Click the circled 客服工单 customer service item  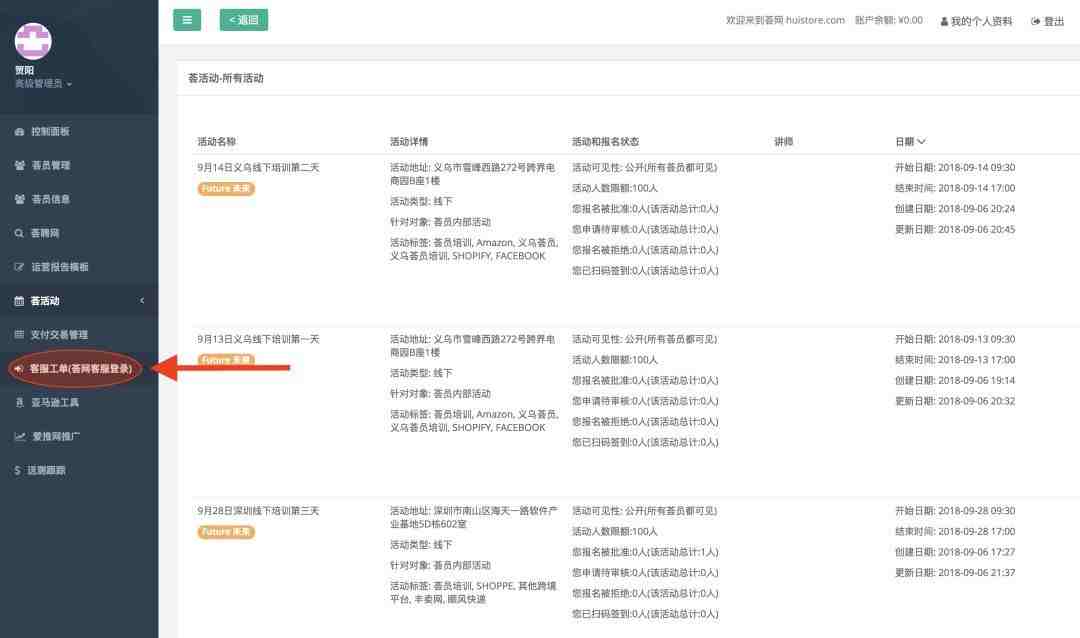(75, 369)
